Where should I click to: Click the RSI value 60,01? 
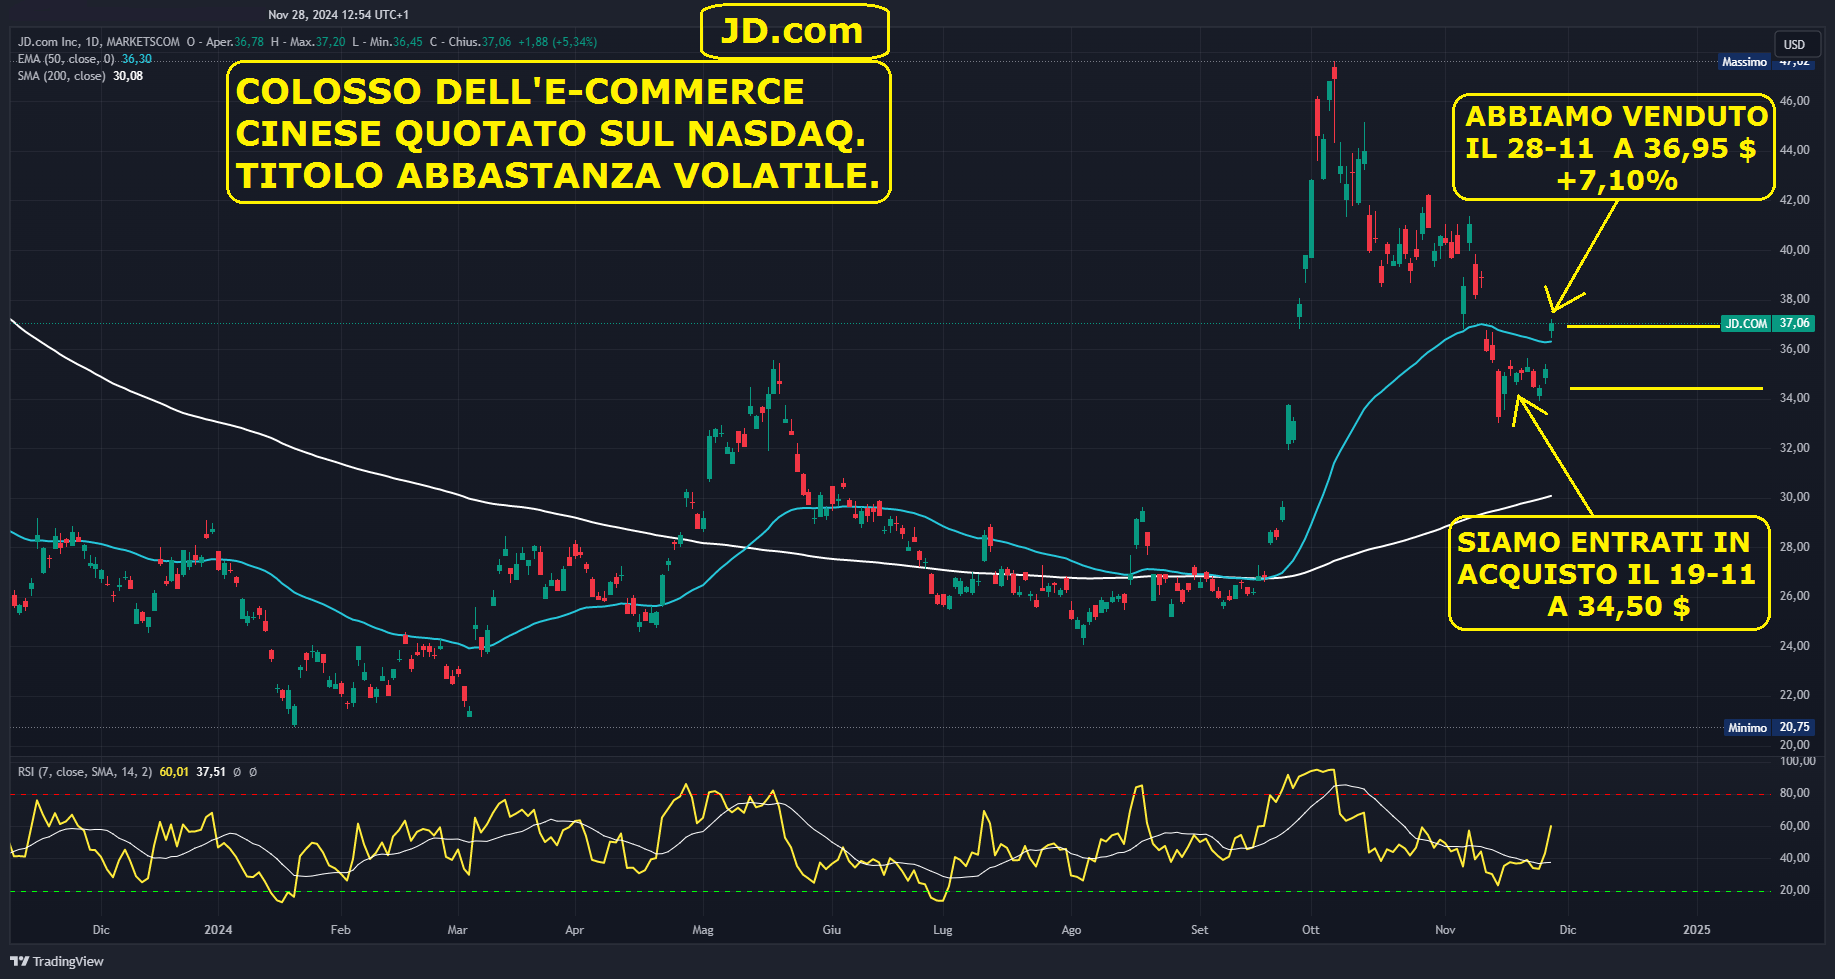point(174,772)
